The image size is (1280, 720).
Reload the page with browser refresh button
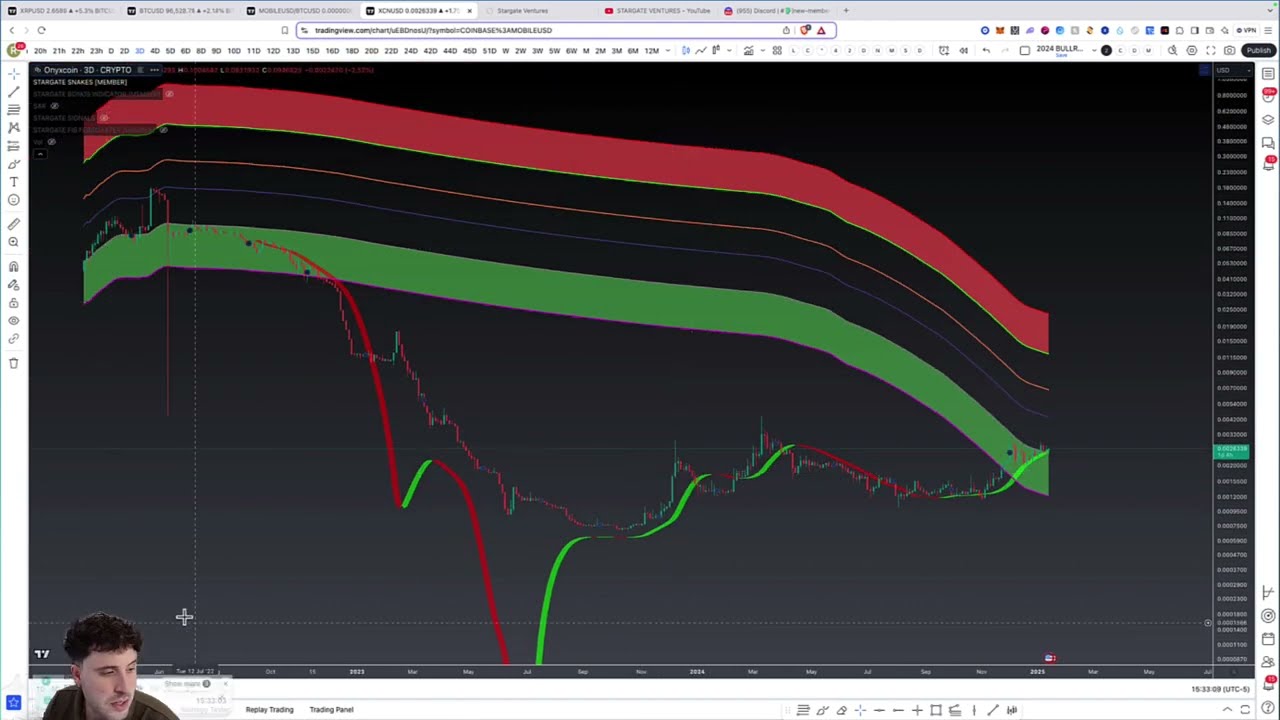coord(41,30)
